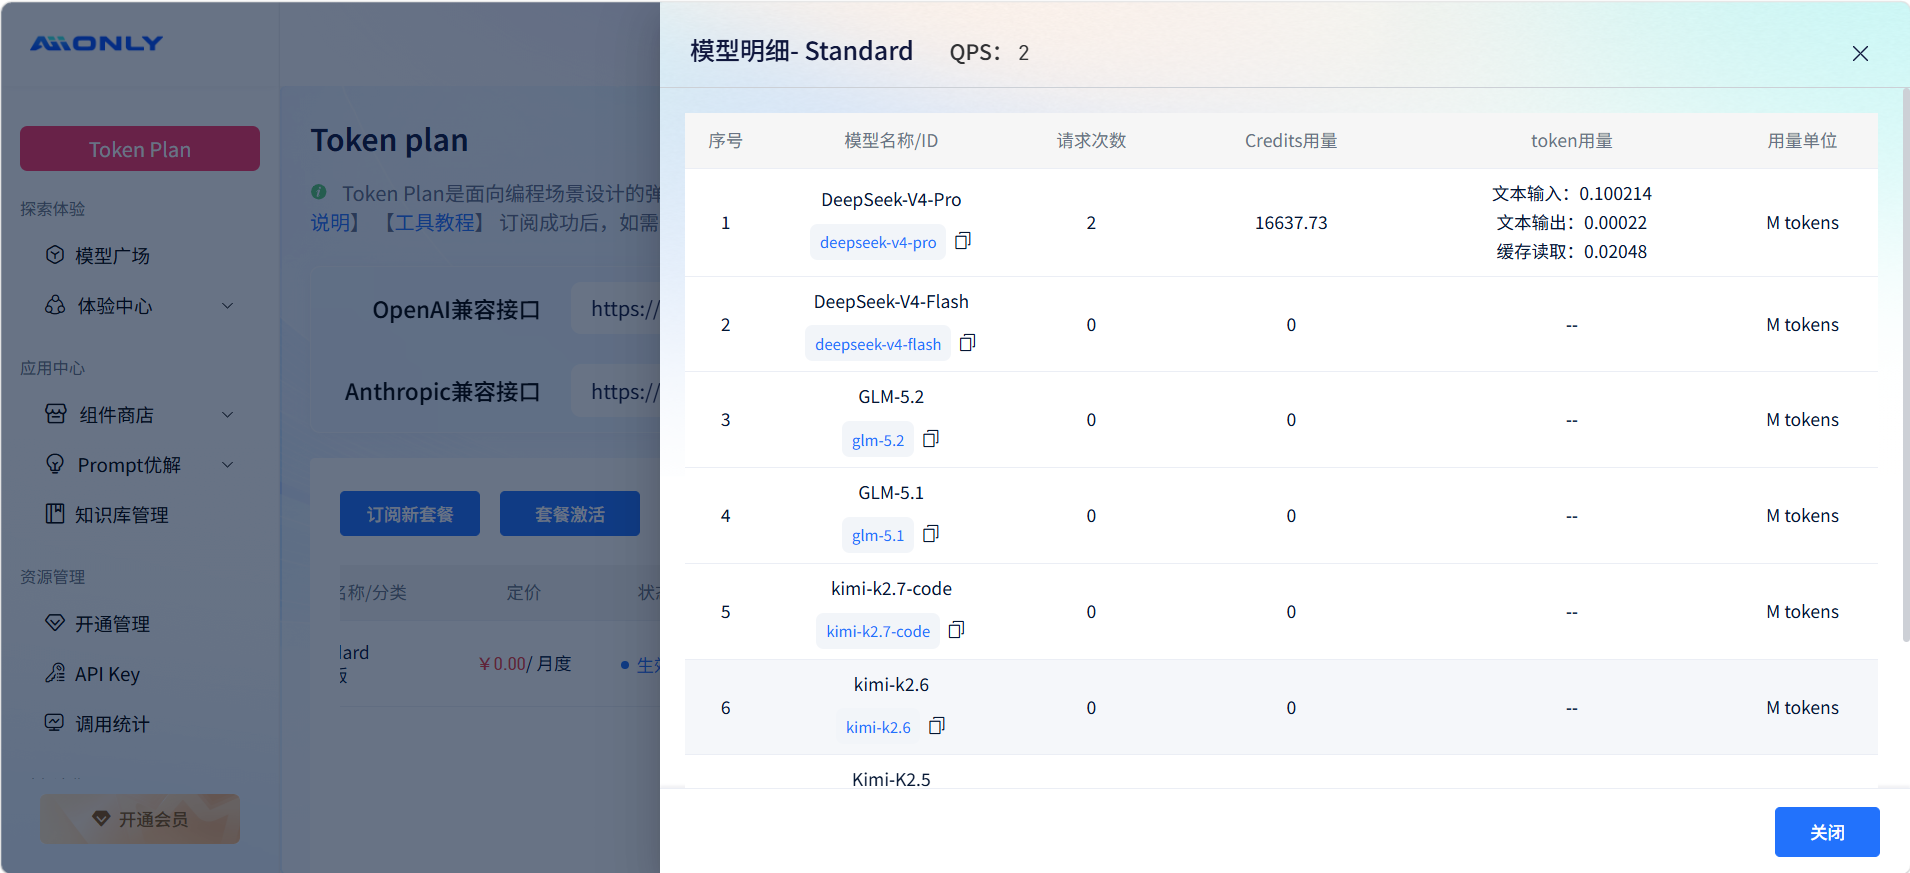Click the kimi-k2.6 ID tag
This screenshot has height=873, width=1910.
tap(878, 727)
